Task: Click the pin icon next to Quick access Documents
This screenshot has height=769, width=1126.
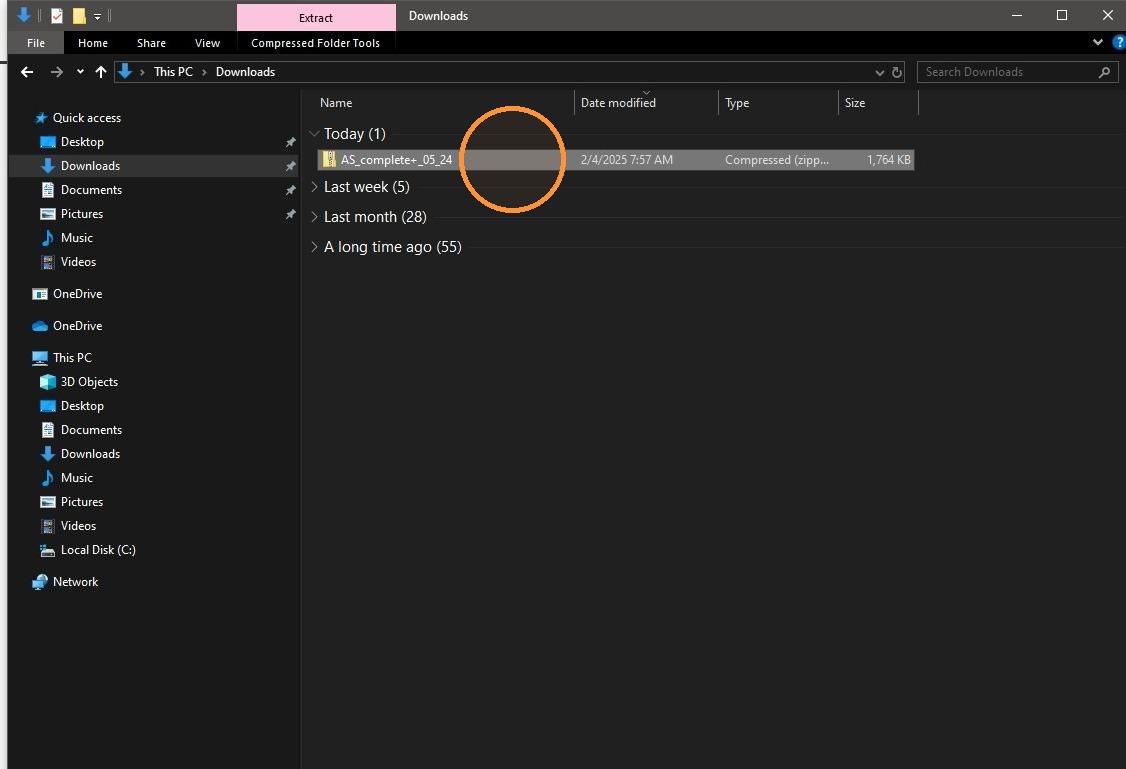Action: point(290,190)
